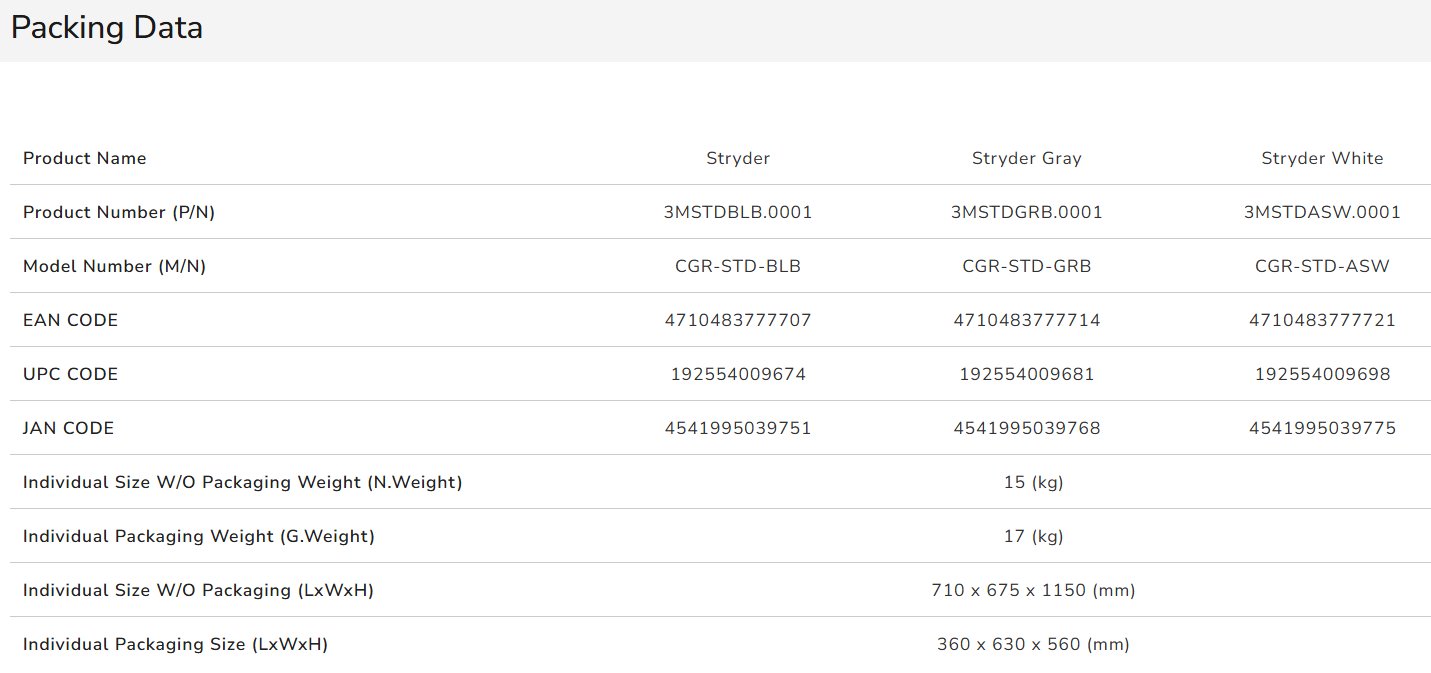Screen dimensions: 1431x673
Task: Click product number 3MSTDGRB.0001
Action: (x=1026, y=212)
